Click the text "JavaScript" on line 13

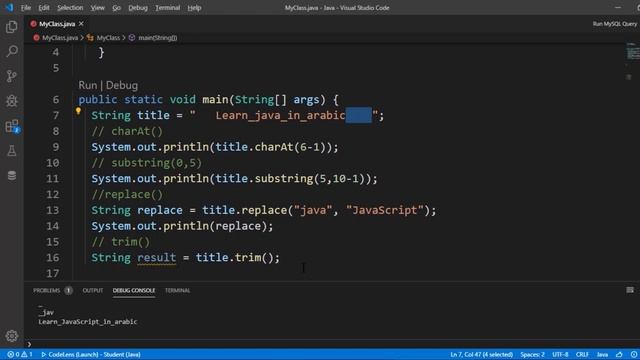click(385, 210)
